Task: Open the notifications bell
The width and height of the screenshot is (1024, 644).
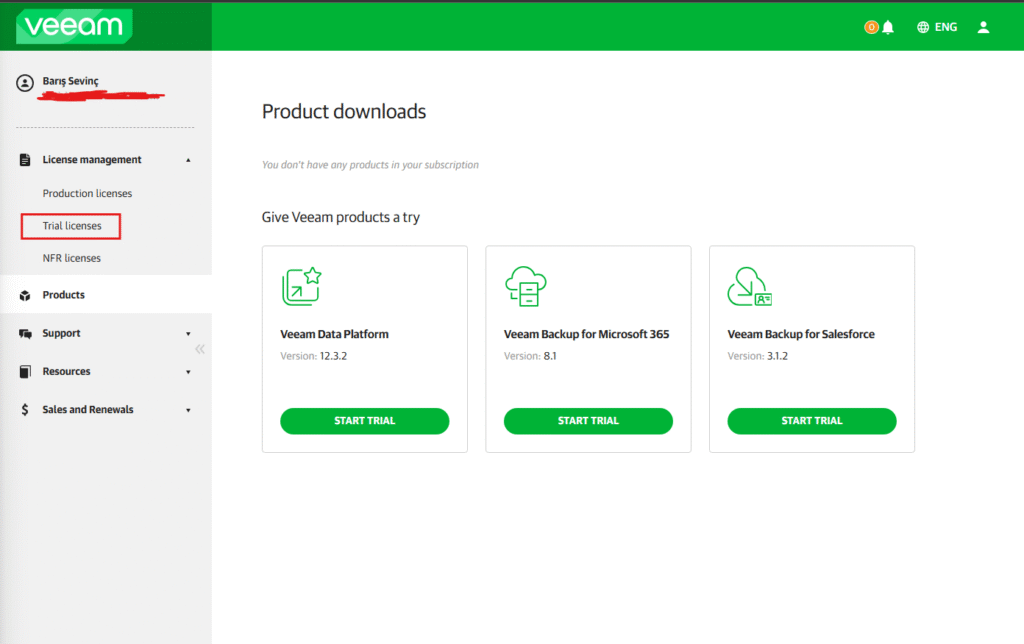Action: (x=888, y=27)
